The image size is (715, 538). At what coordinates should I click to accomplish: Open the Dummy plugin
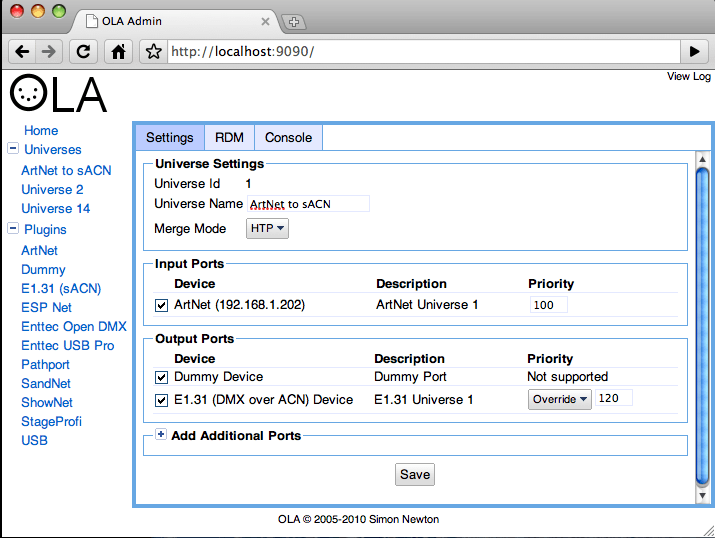pyautogui.click(x=43, y=269)
